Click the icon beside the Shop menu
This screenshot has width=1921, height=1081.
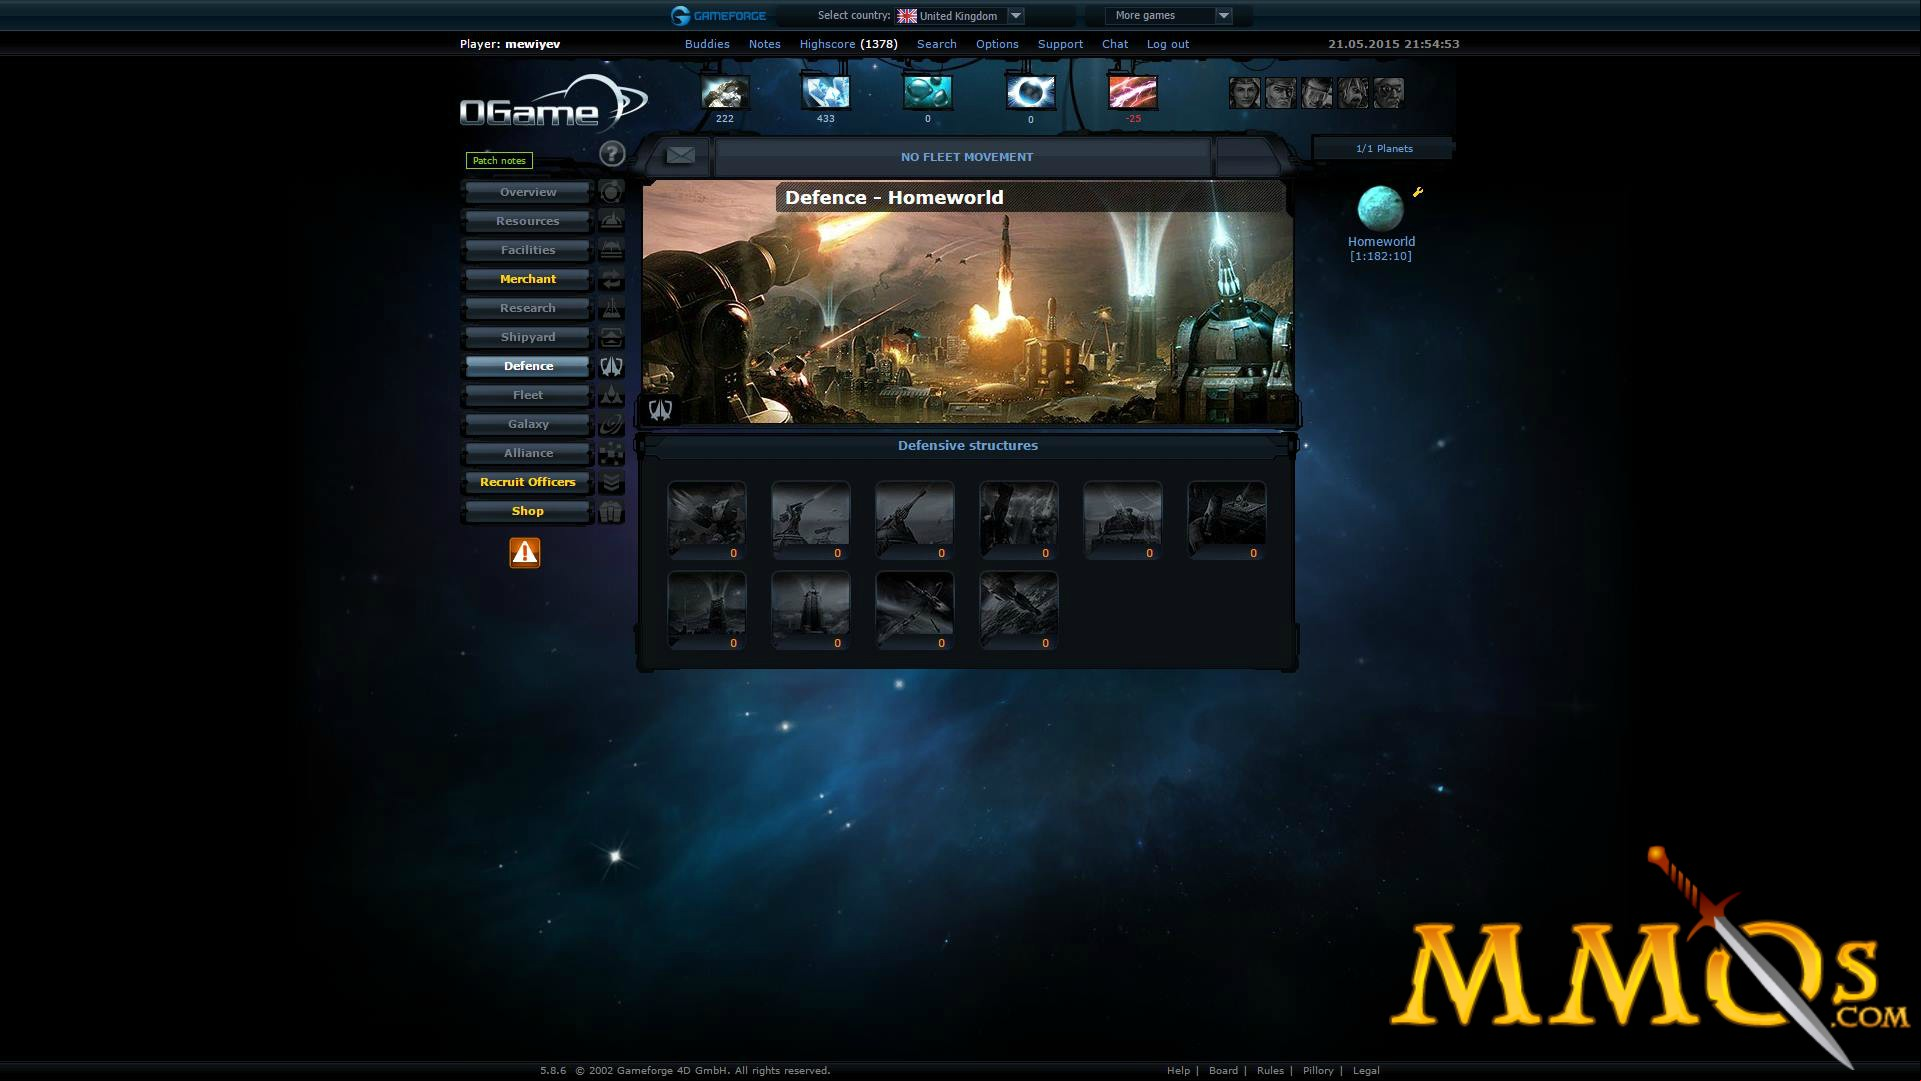(x=611, y=511)
